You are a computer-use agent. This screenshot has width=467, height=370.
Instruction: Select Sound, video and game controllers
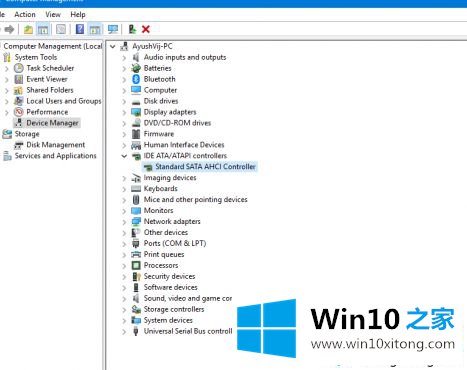(188, 298)
